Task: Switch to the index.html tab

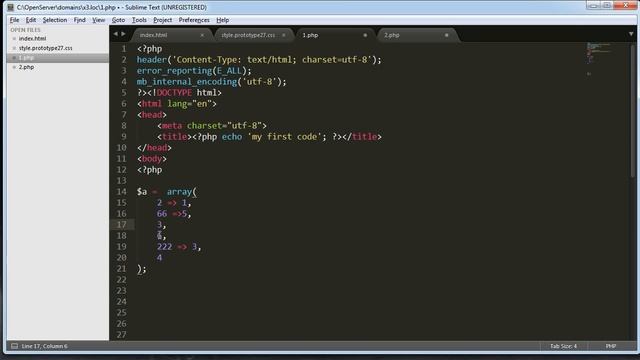Action: tap(171, 35)
